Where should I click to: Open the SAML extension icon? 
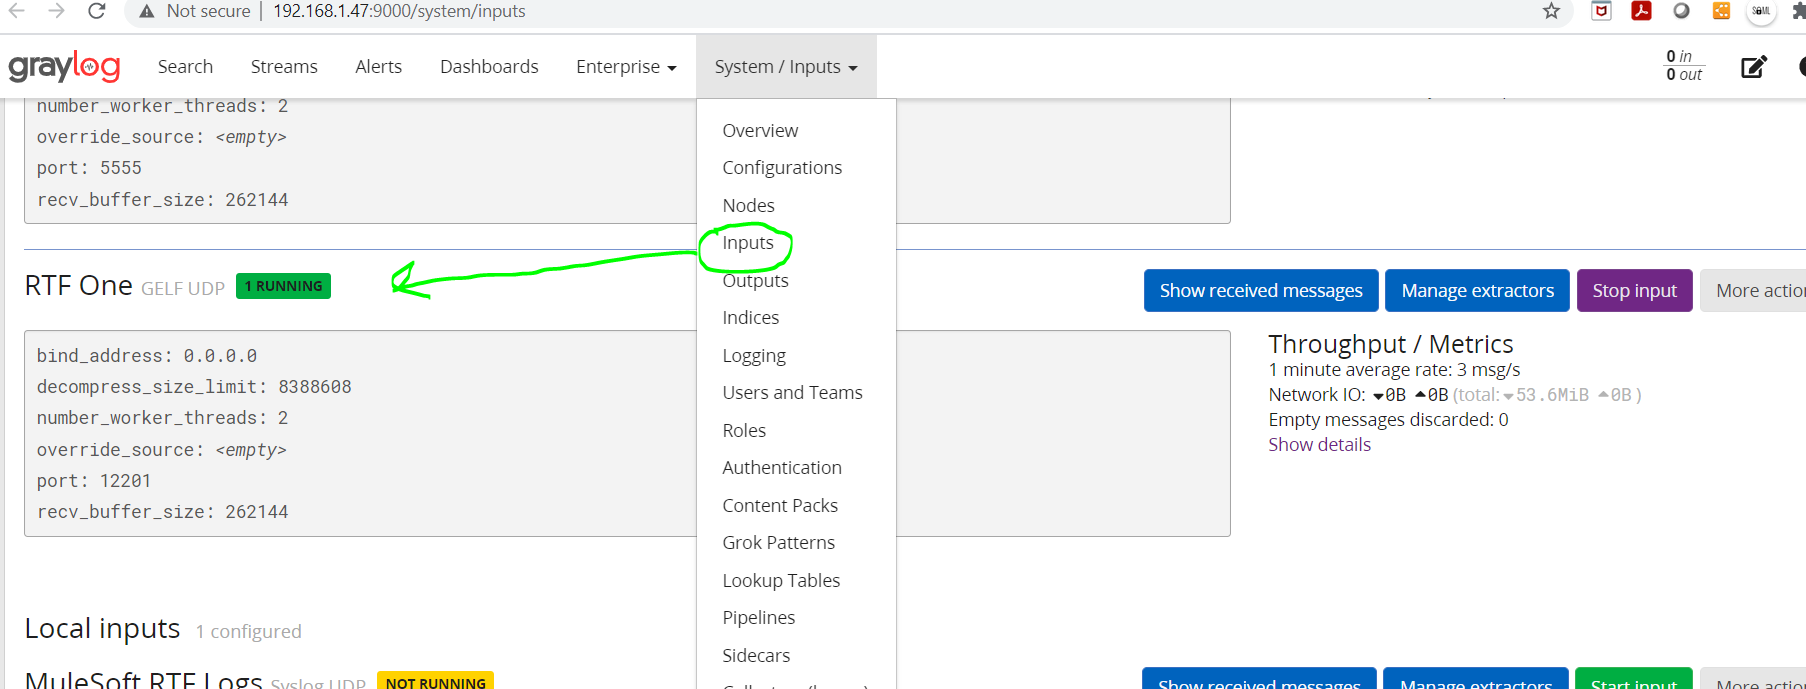click(x=1761, y=11)
